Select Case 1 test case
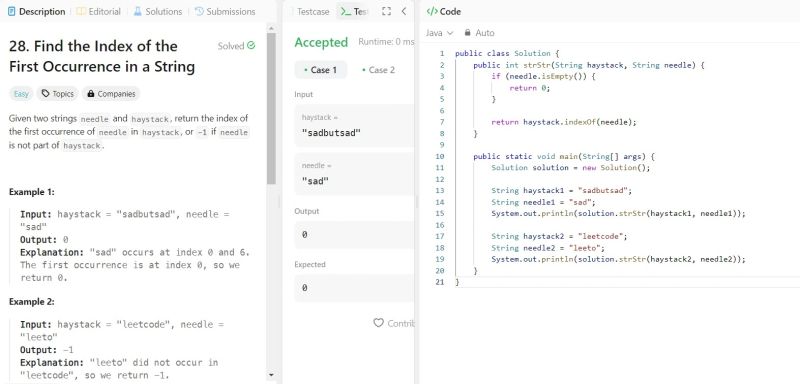 pos(320,70)
